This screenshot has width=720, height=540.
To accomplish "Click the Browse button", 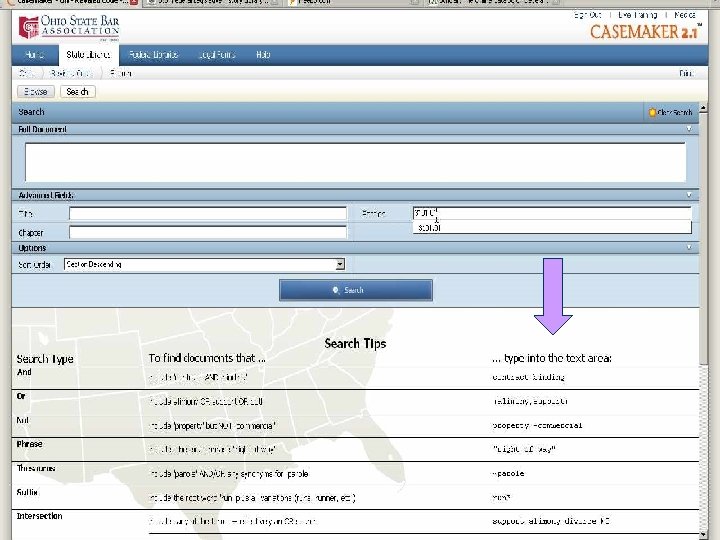I will [36, 91].
